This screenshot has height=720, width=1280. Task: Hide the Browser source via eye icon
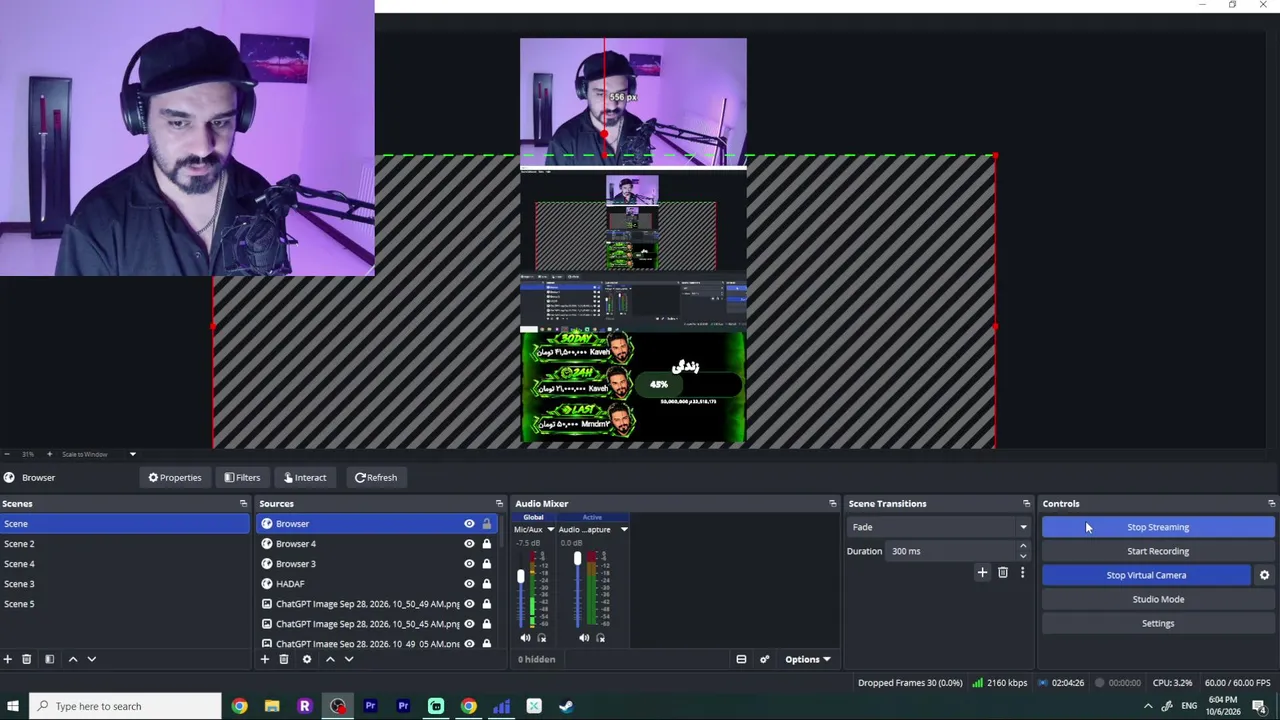tap(469, 524)
